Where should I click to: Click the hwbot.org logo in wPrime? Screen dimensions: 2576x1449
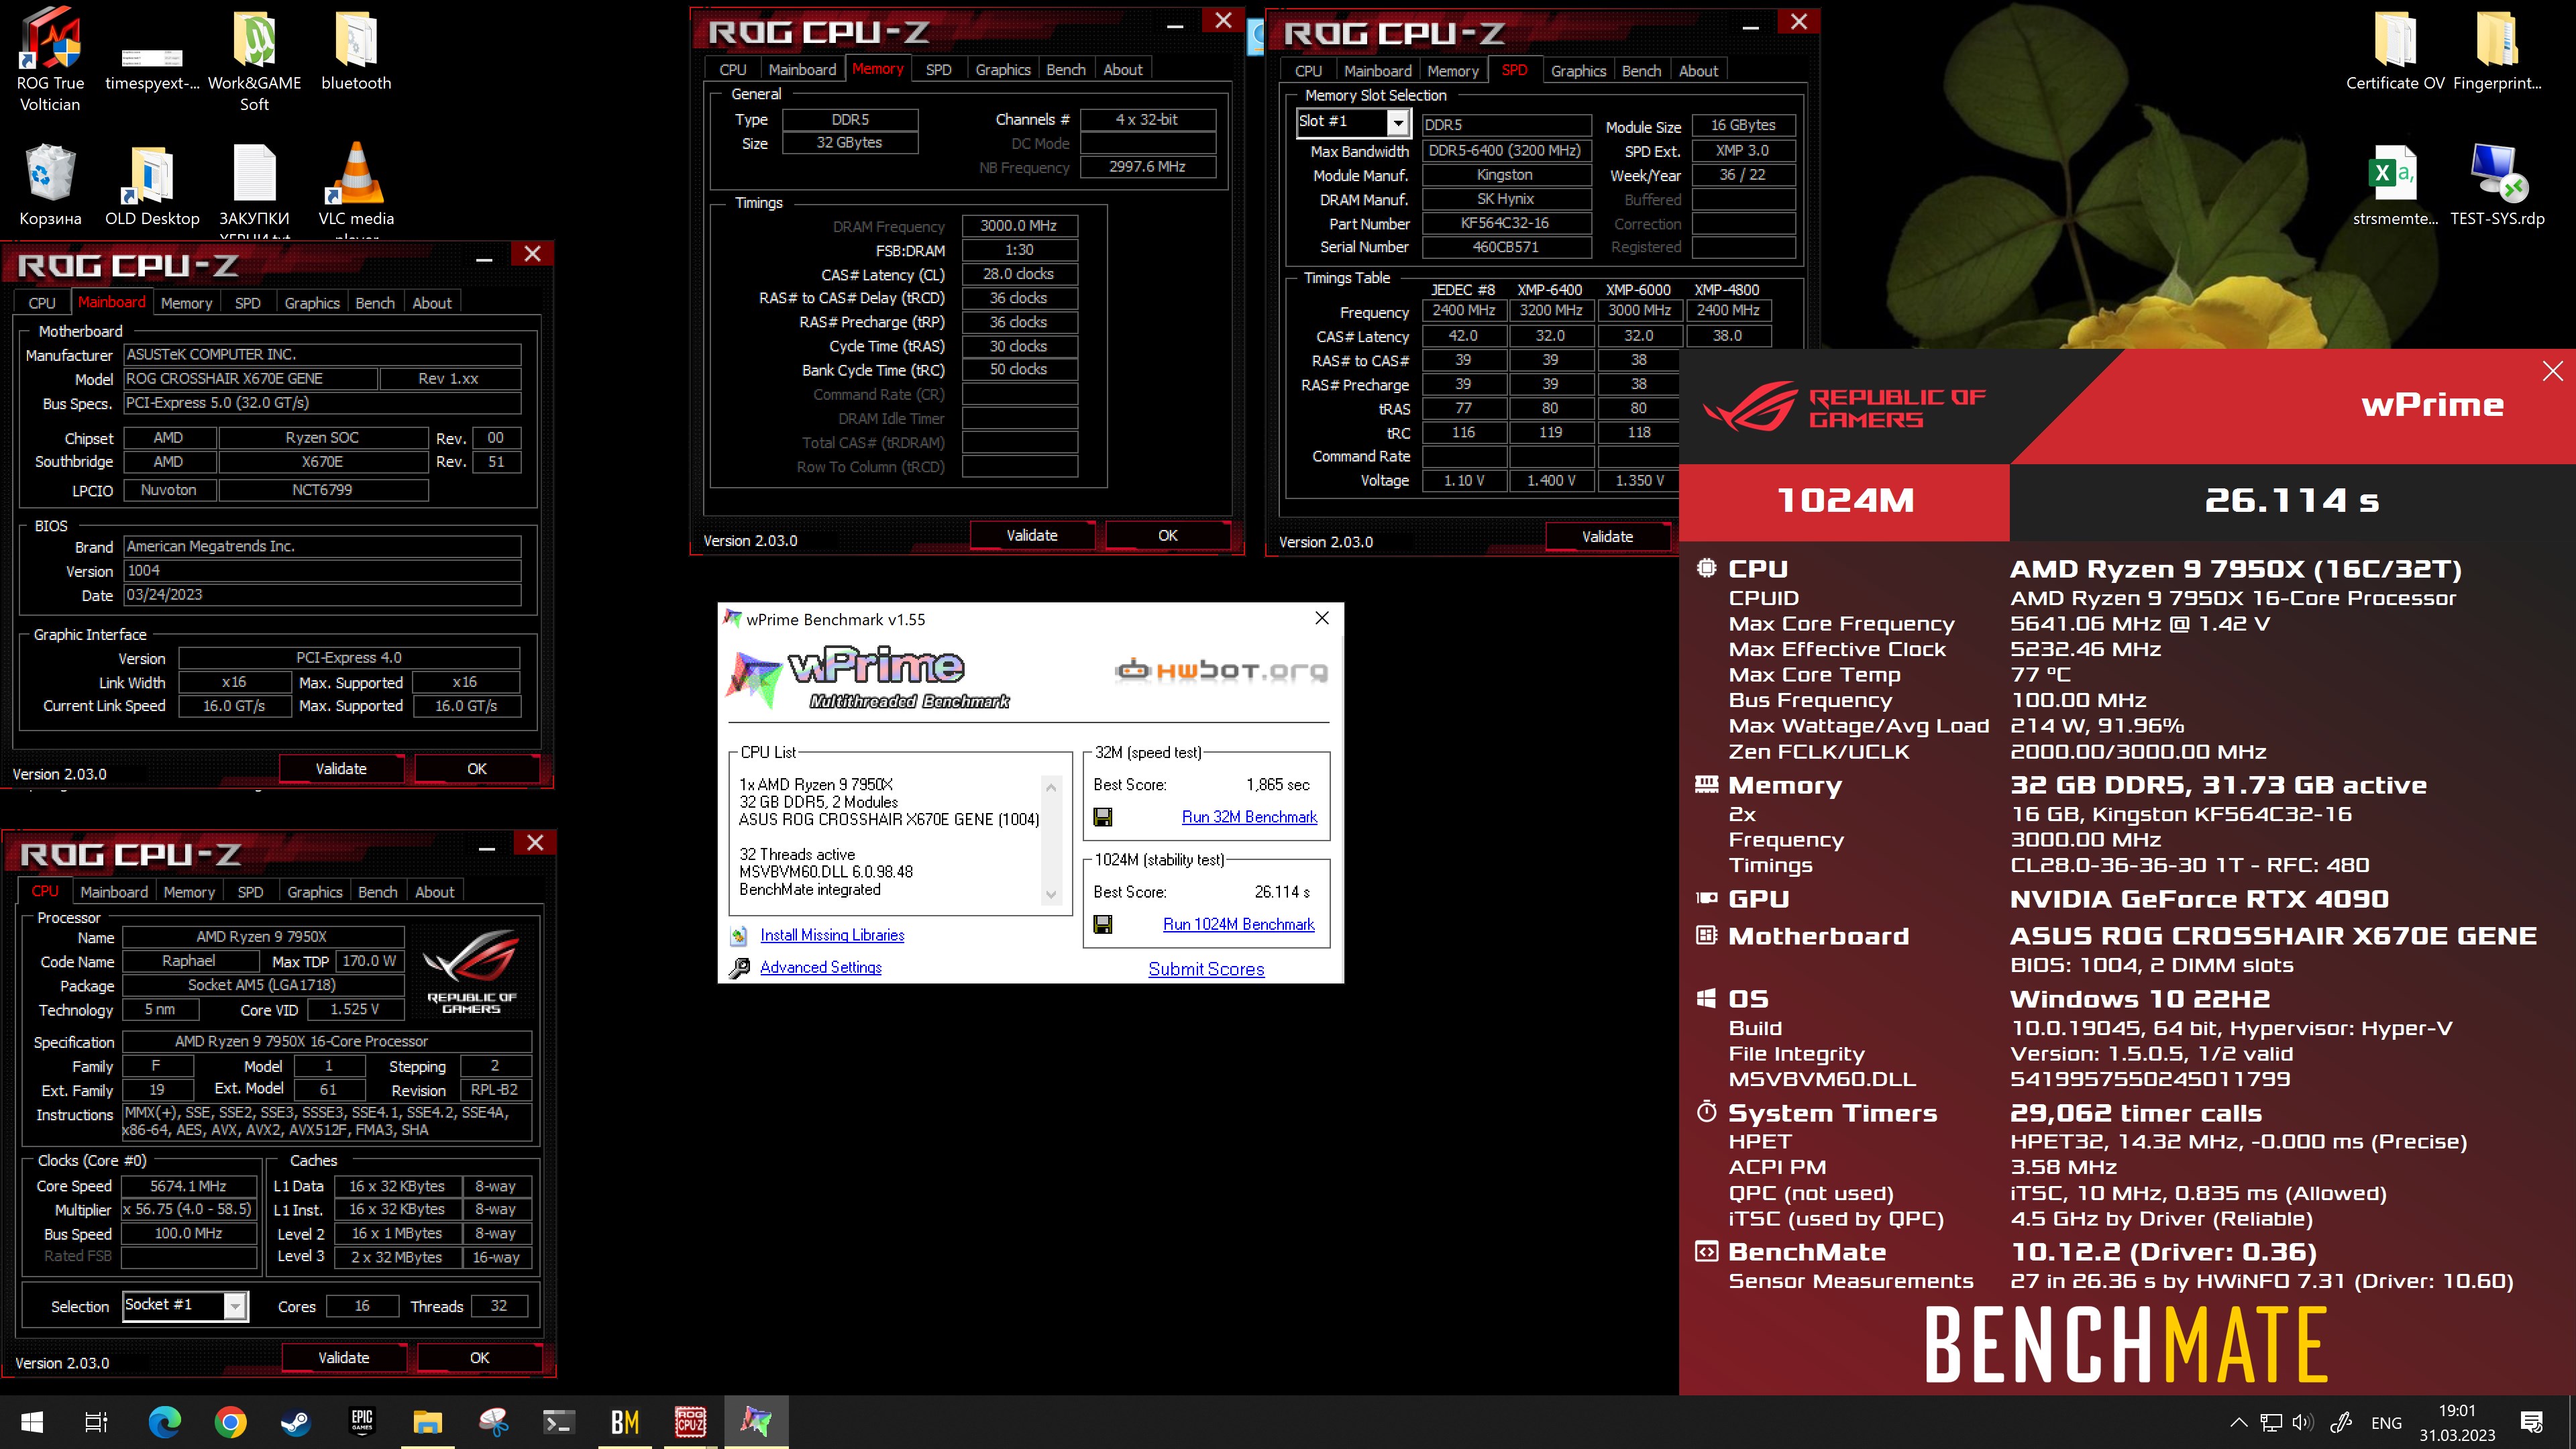(1222, 670)
